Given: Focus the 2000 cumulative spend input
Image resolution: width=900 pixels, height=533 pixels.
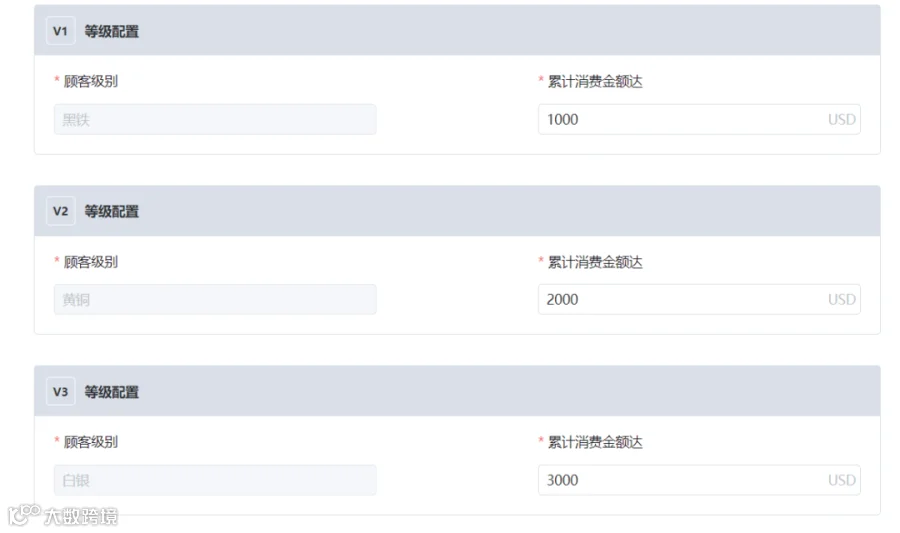Looking at the screenshot, I should tap(699, 299).
